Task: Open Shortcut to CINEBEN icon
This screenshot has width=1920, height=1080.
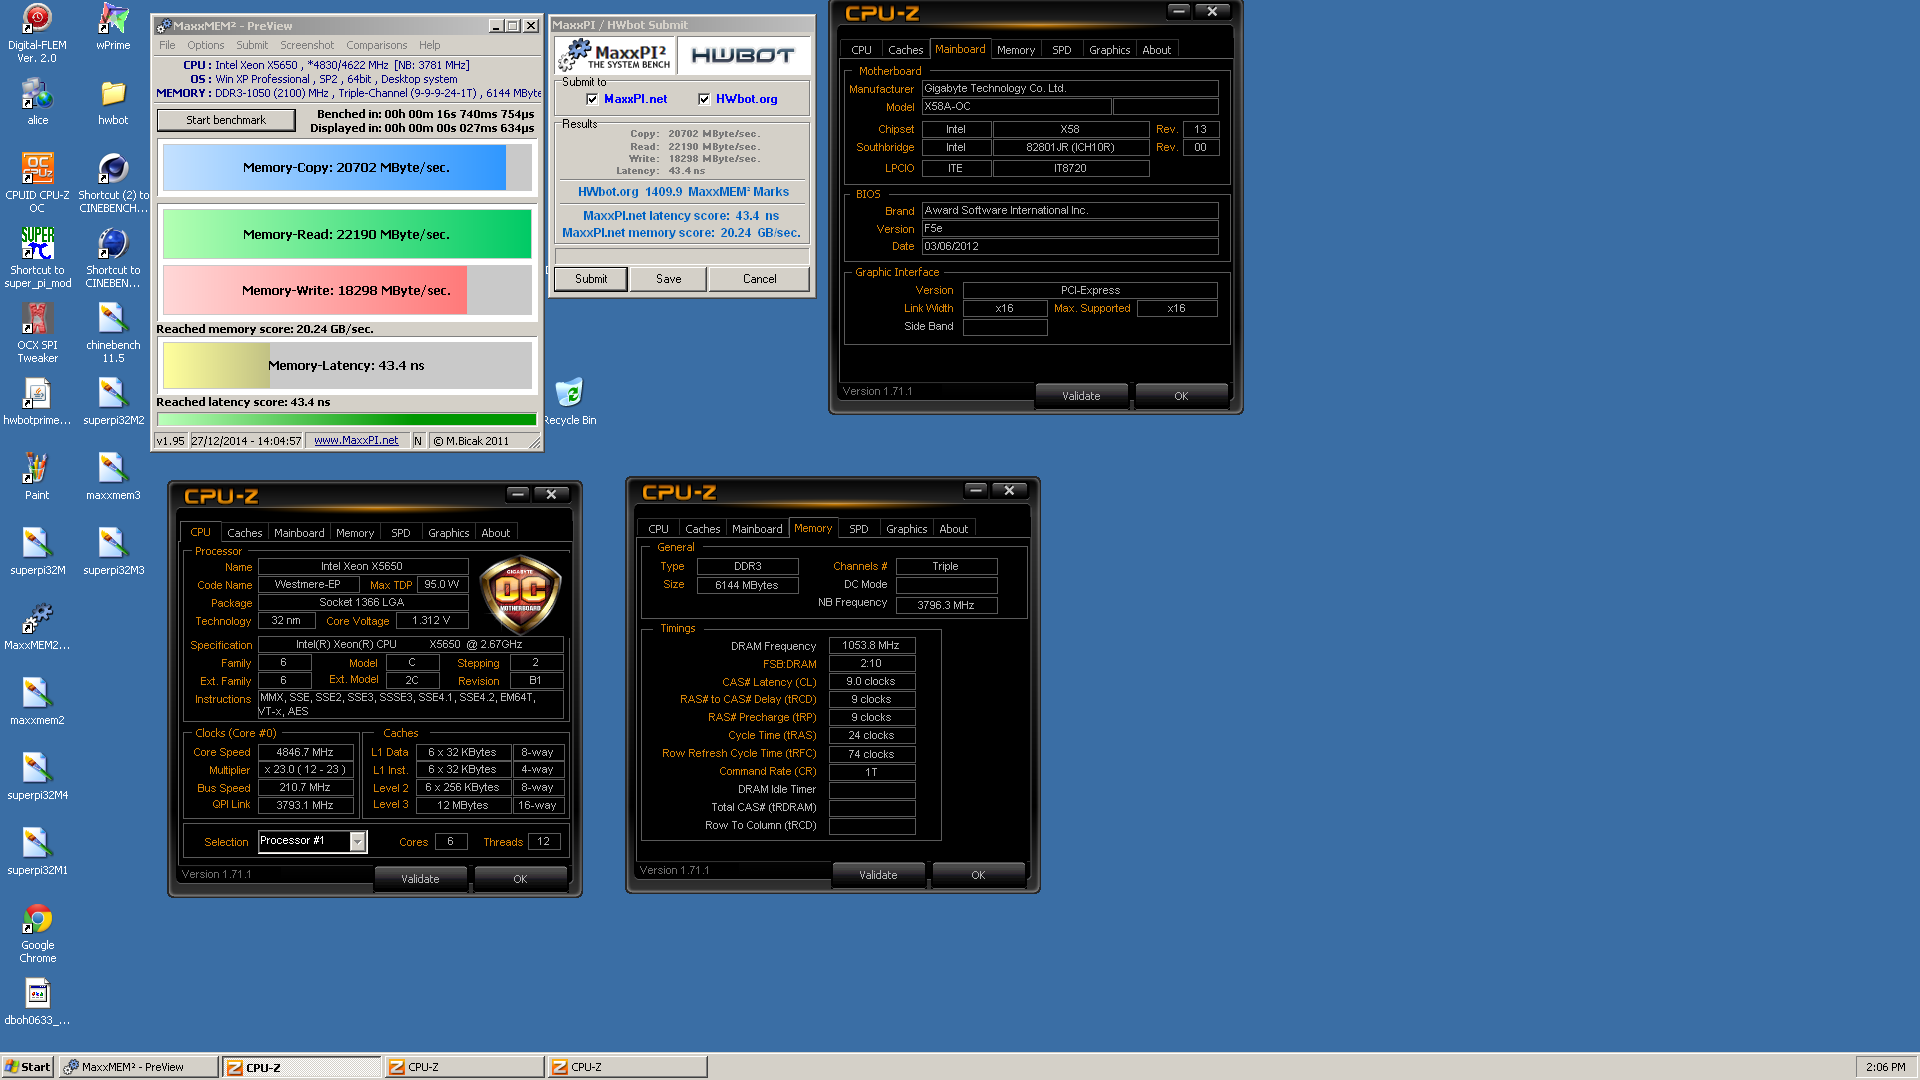Action: point(113,257)
